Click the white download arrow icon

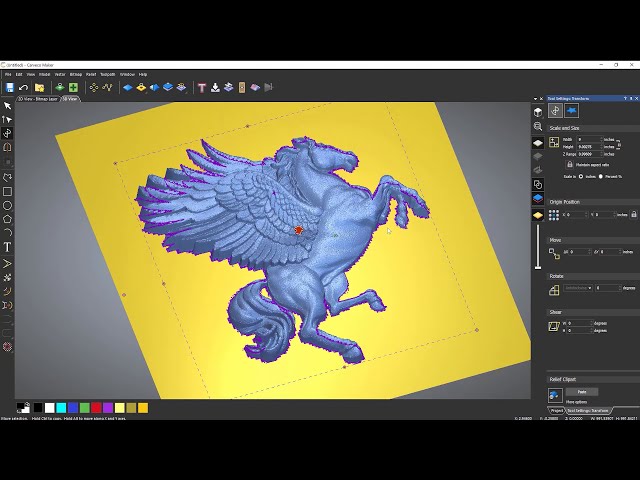(215, 87)
